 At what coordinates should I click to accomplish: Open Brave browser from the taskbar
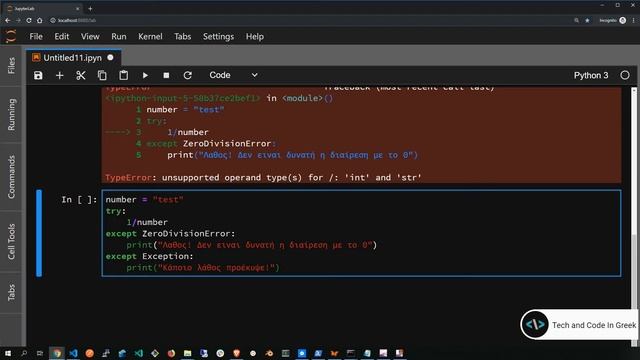point(236,353)
